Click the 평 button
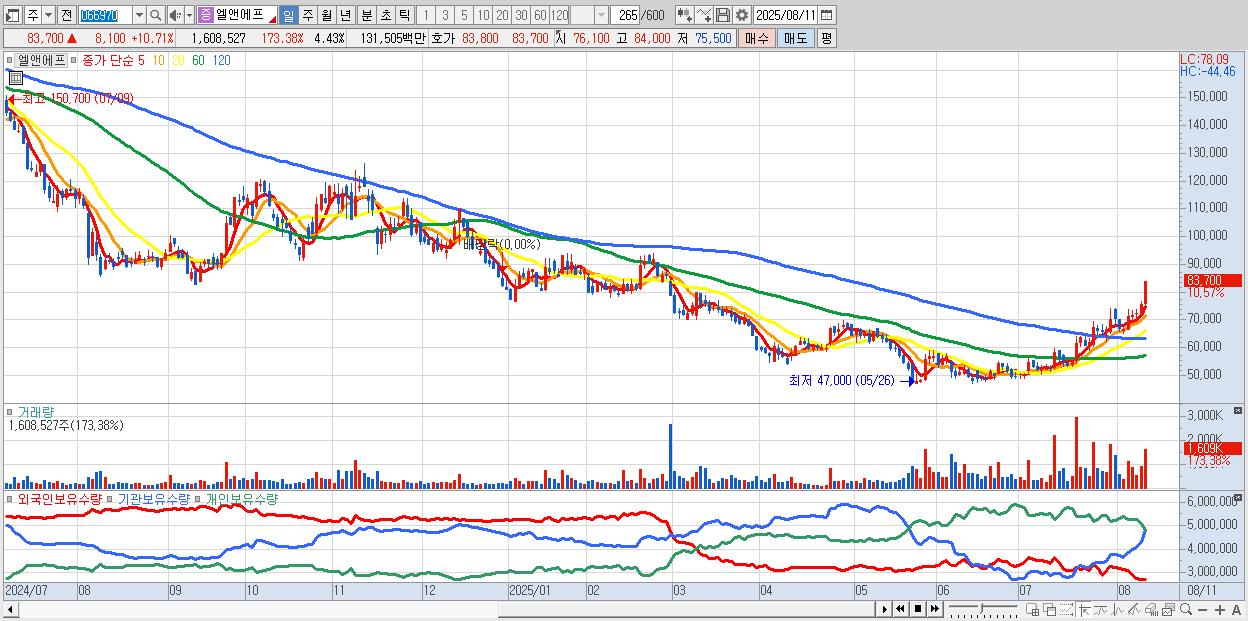This screenshot has height=621, width=1248. point(826,38)
